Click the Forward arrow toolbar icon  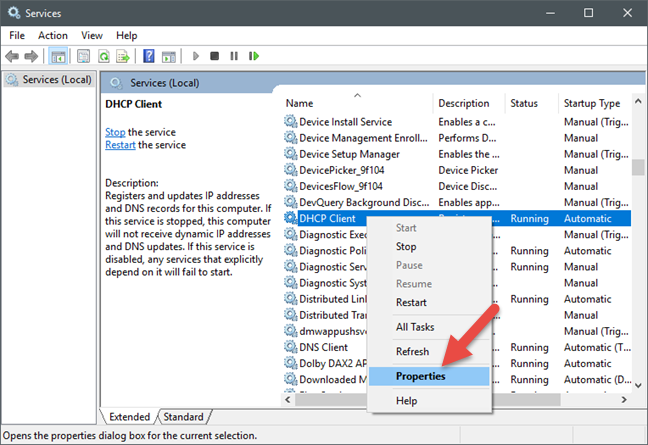click(31, 56)
